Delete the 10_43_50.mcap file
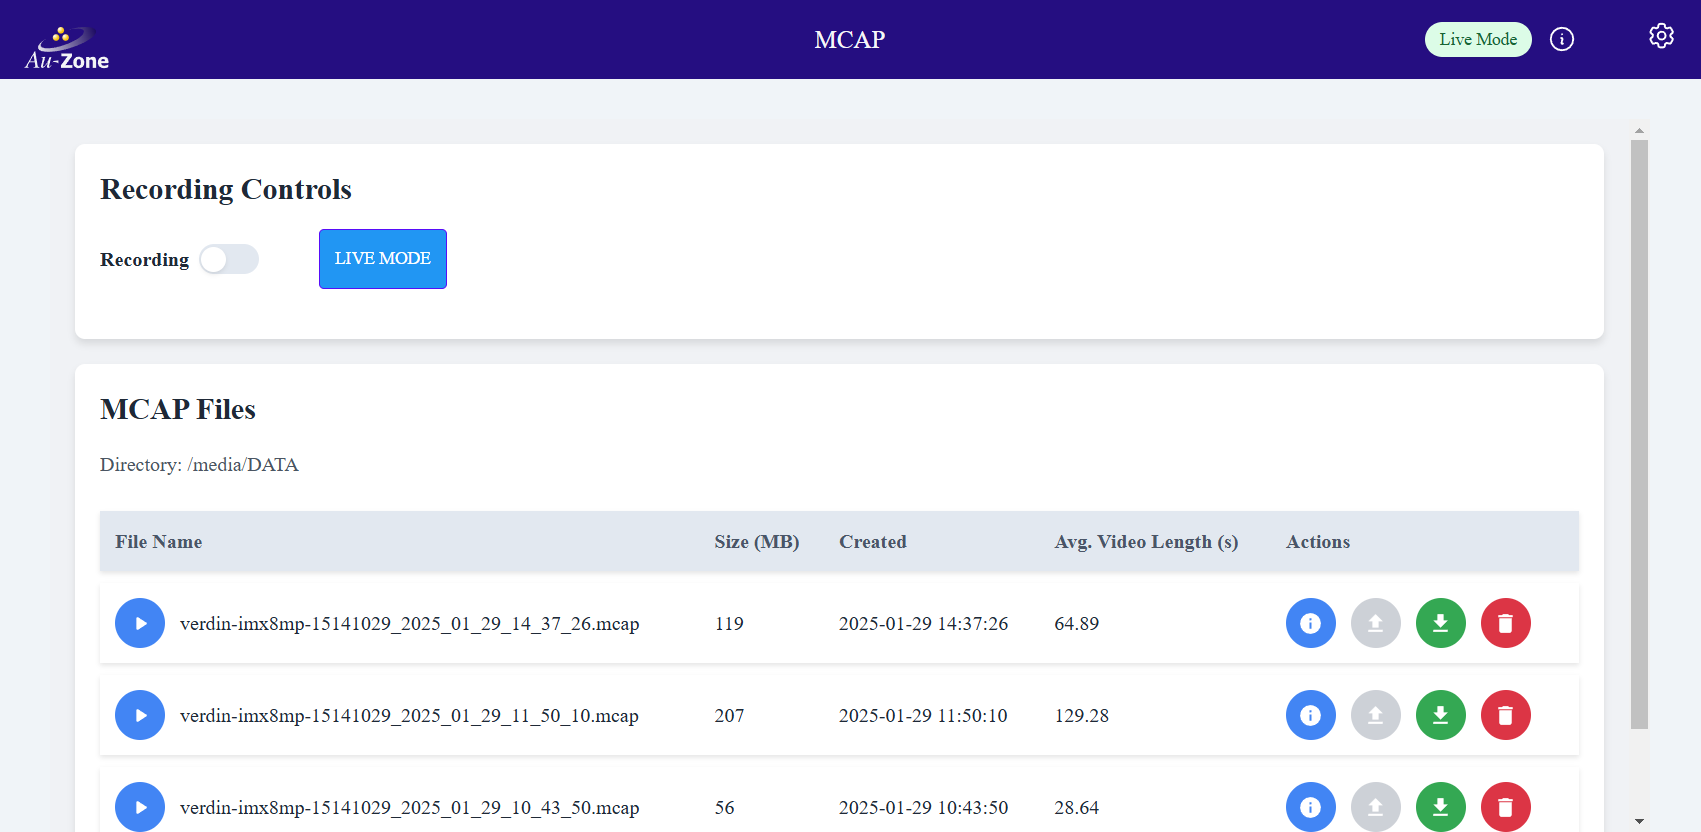The width and height of the screenshot is (1701, 832). pyautogui.click(x=1506, y=807)
